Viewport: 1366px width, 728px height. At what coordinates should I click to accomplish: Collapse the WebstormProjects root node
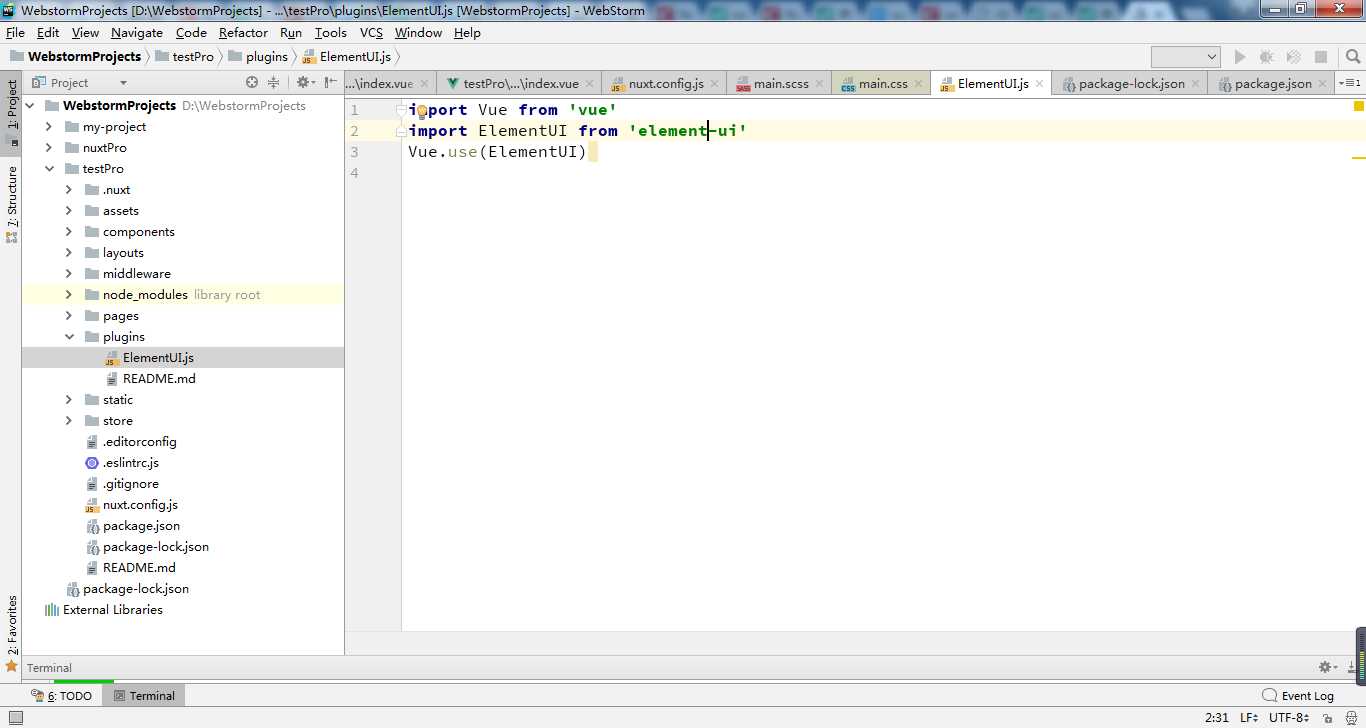pyautogui.click(x=29, y=106)
